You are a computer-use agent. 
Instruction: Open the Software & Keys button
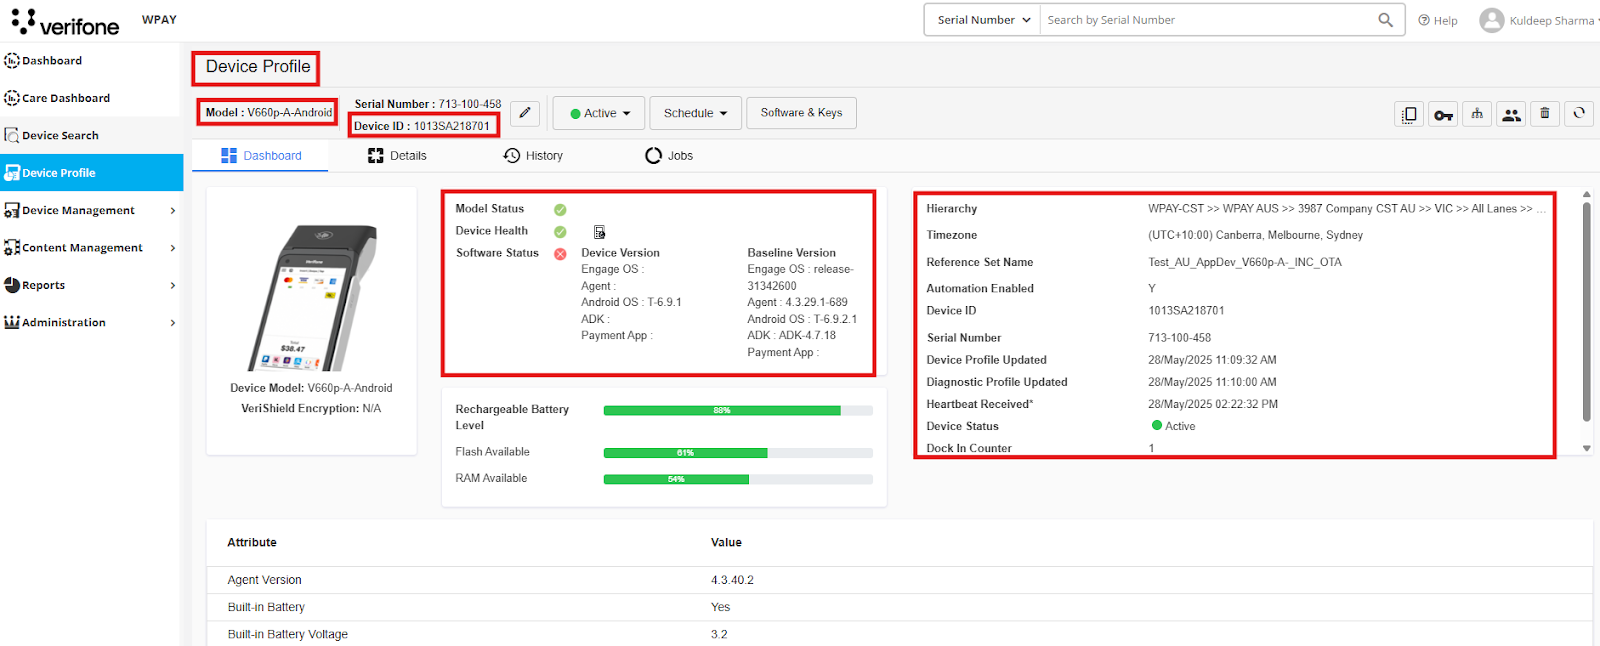[x=801, y=113]
